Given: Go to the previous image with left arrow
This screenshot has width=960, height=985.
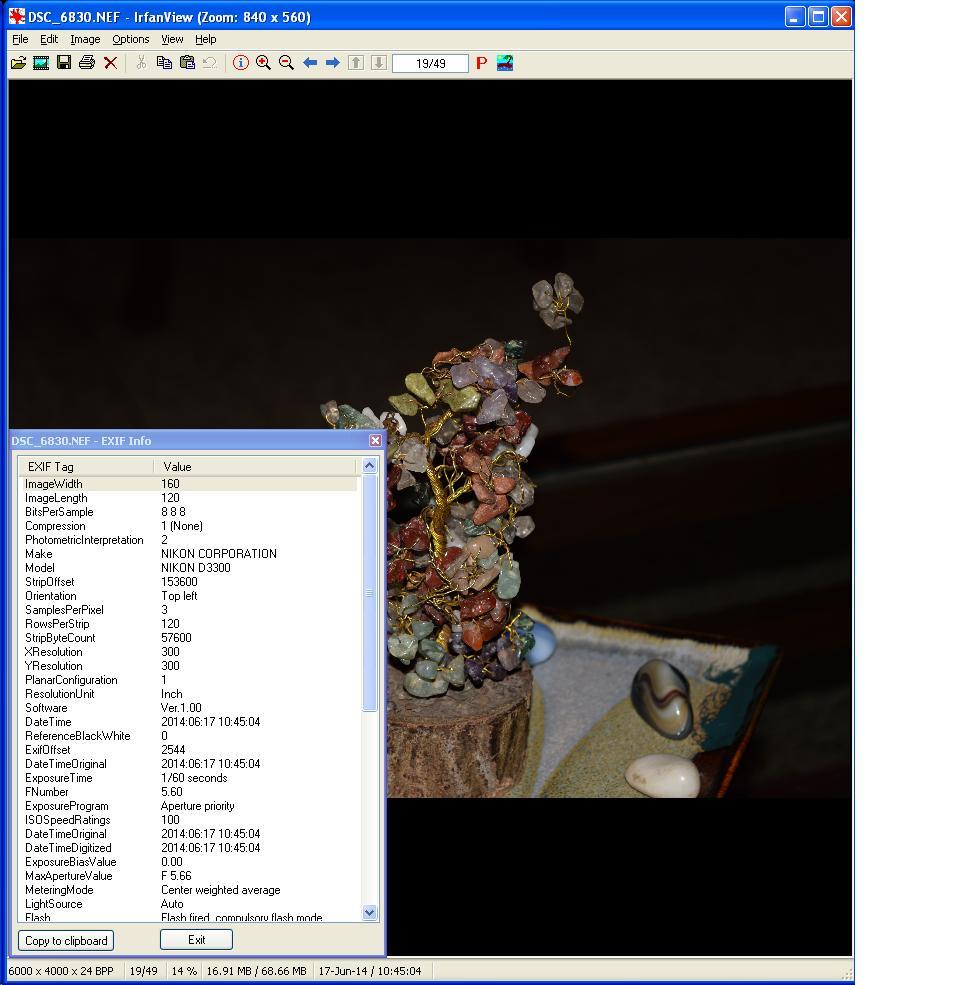Looking at the screenshot, I should pyautogui.click(x=310, y=63).
